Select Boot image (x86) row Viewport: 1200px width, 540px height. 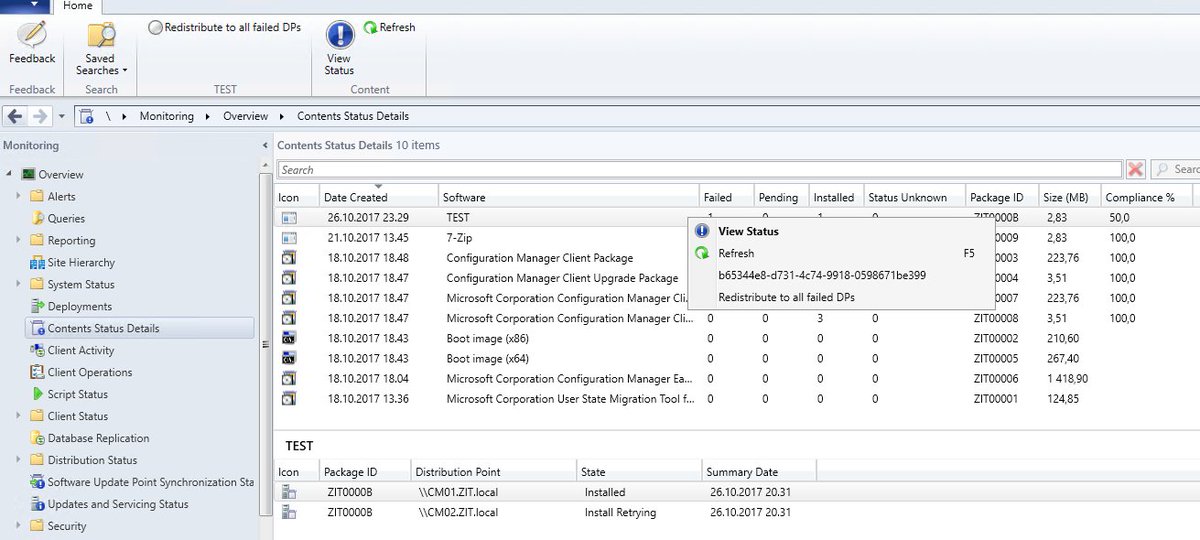click(x=737, y=338)
